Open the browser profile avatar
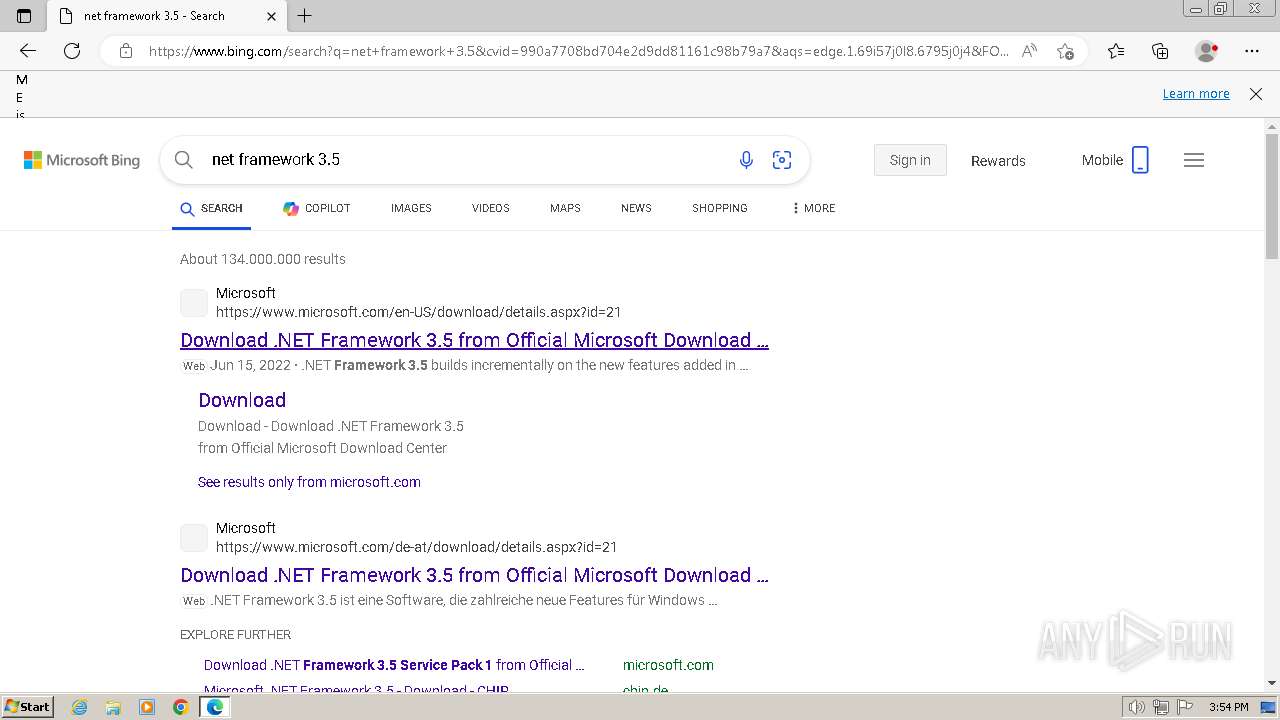Screen dimensions: 1280x720 pyautogui.click(x=1206, y=51)
